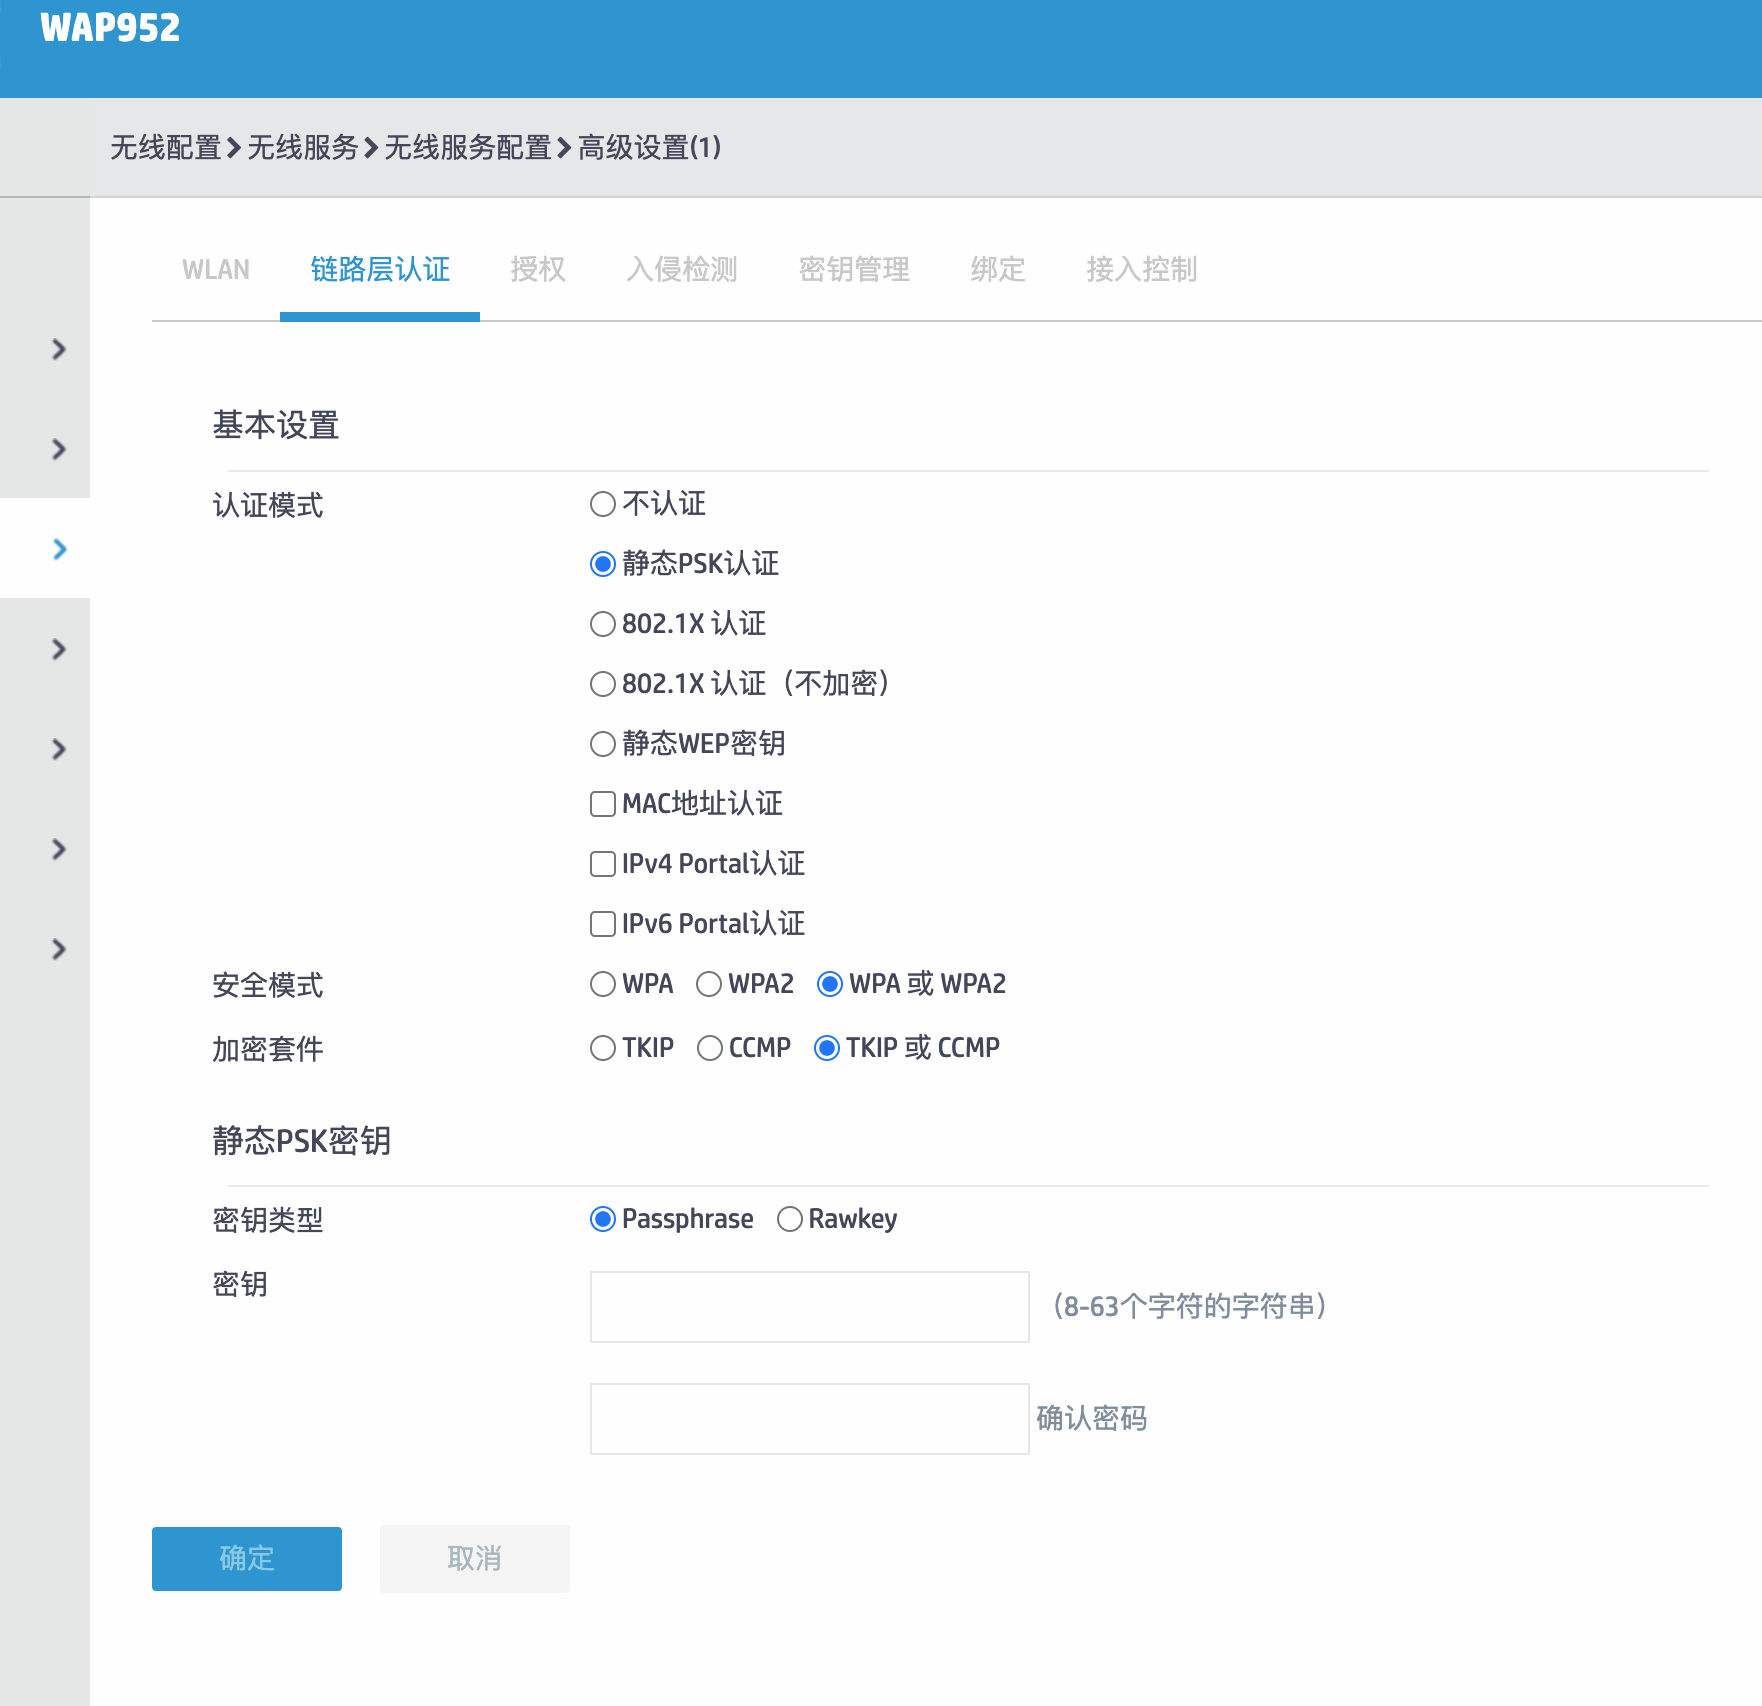The width and height of the screenshot is (1762, 1706).
Task: Go to the 绑定 tab
Action: coord(998,270)
